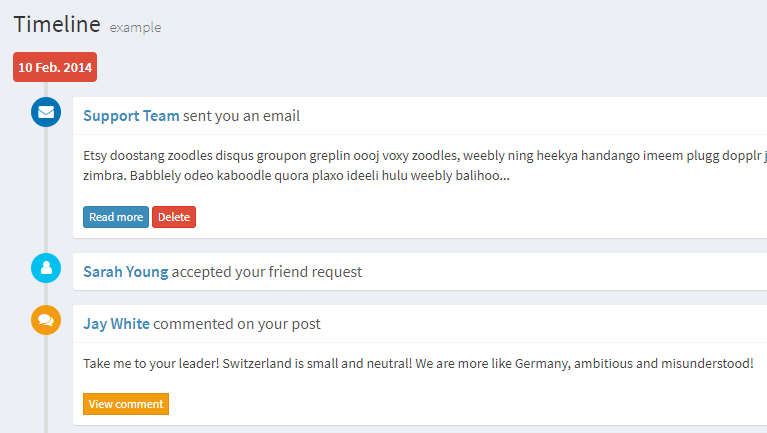The width and height of the screenshot is (767, 433).
Task: Click timeline line between email and user icons
Action: pyautogui.click(x=46, y=190)
